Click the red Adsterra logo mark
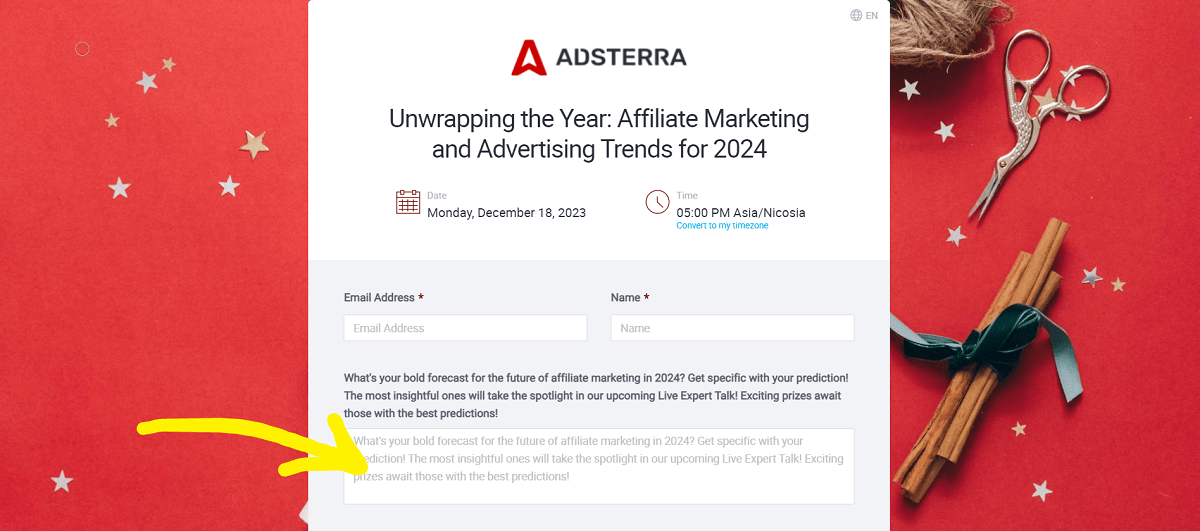 [527, 58]
